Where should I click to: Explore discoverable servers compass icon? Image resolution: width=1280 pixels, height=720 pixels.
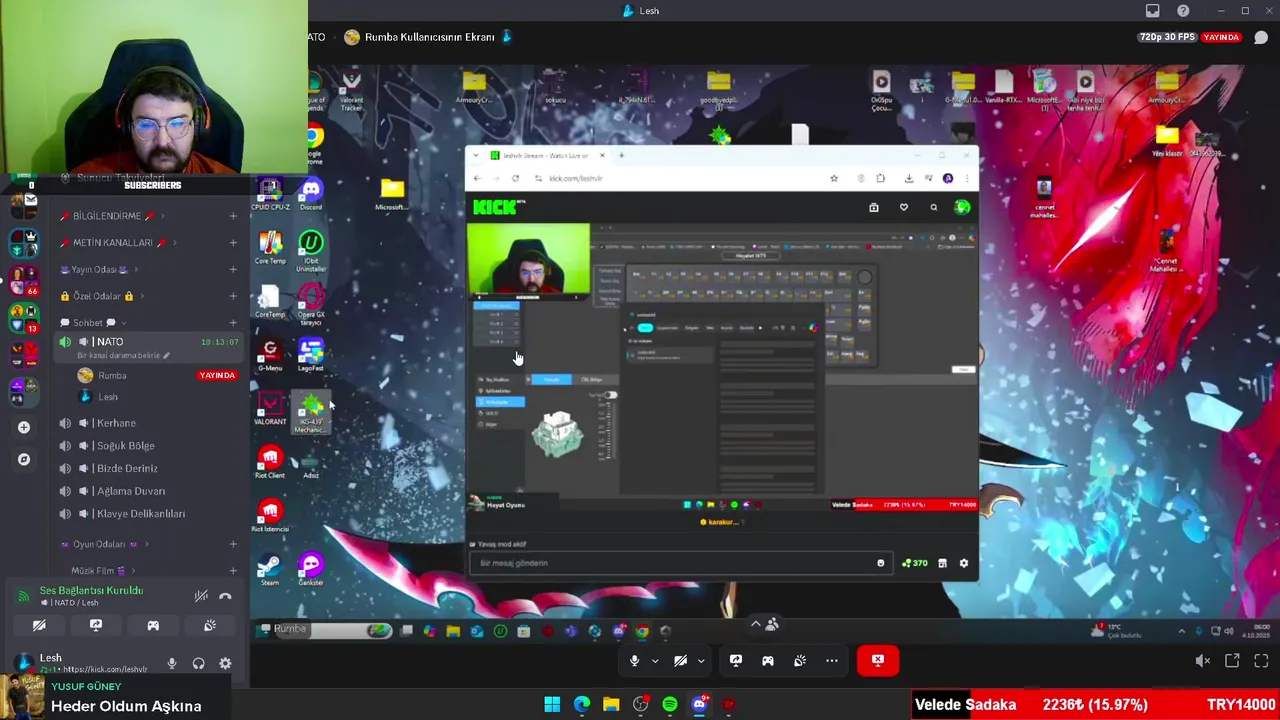pos(24,459)
